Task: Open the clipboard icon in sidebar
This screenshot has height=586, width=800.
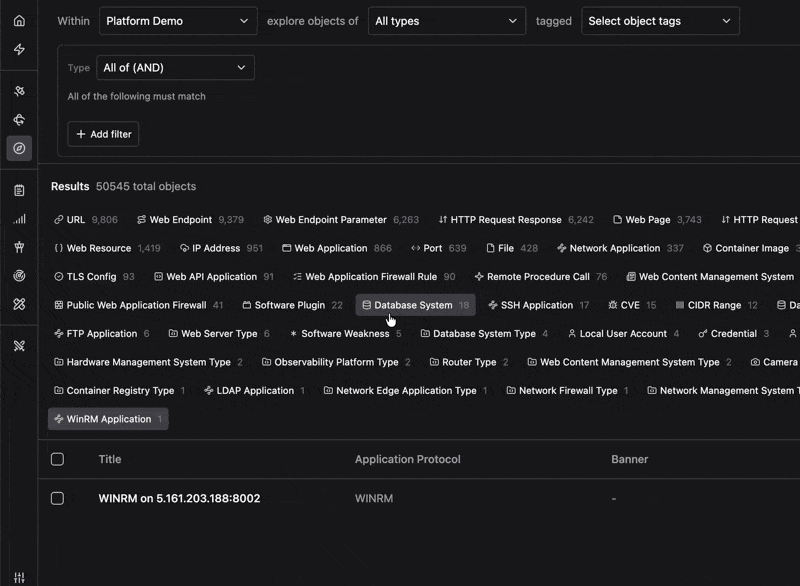Action: pyautogui.click(x=19, y=191)
